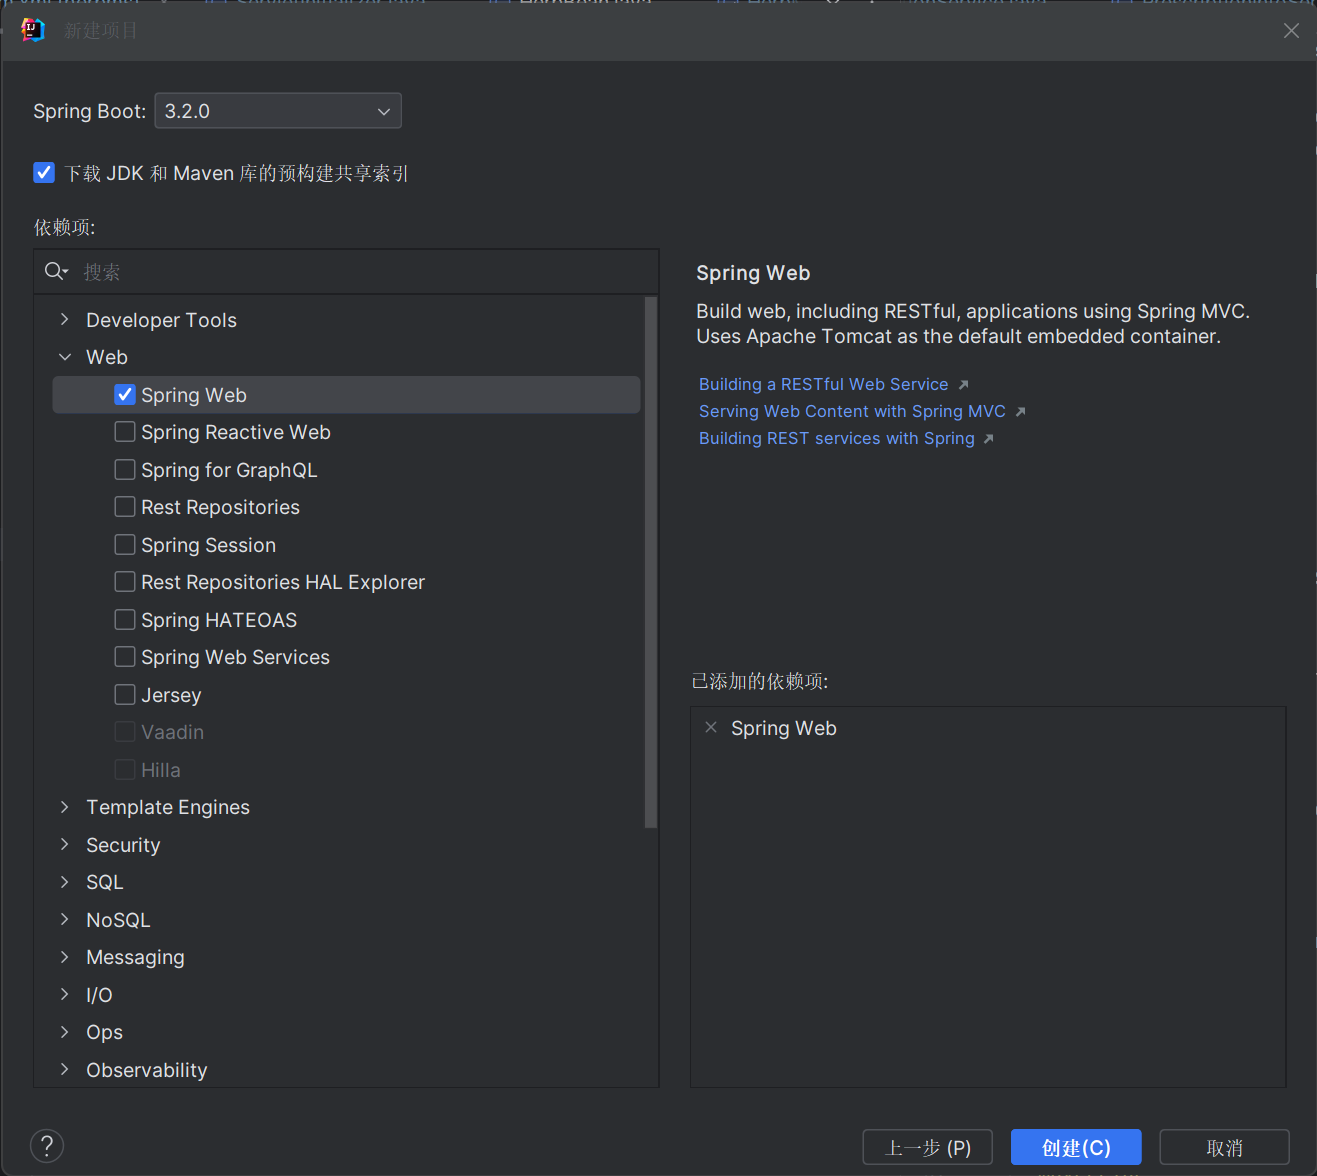1317x1176 pixels.
Task: Expand the I/O category
Action: pyautogui.click(x=65, y=995)
